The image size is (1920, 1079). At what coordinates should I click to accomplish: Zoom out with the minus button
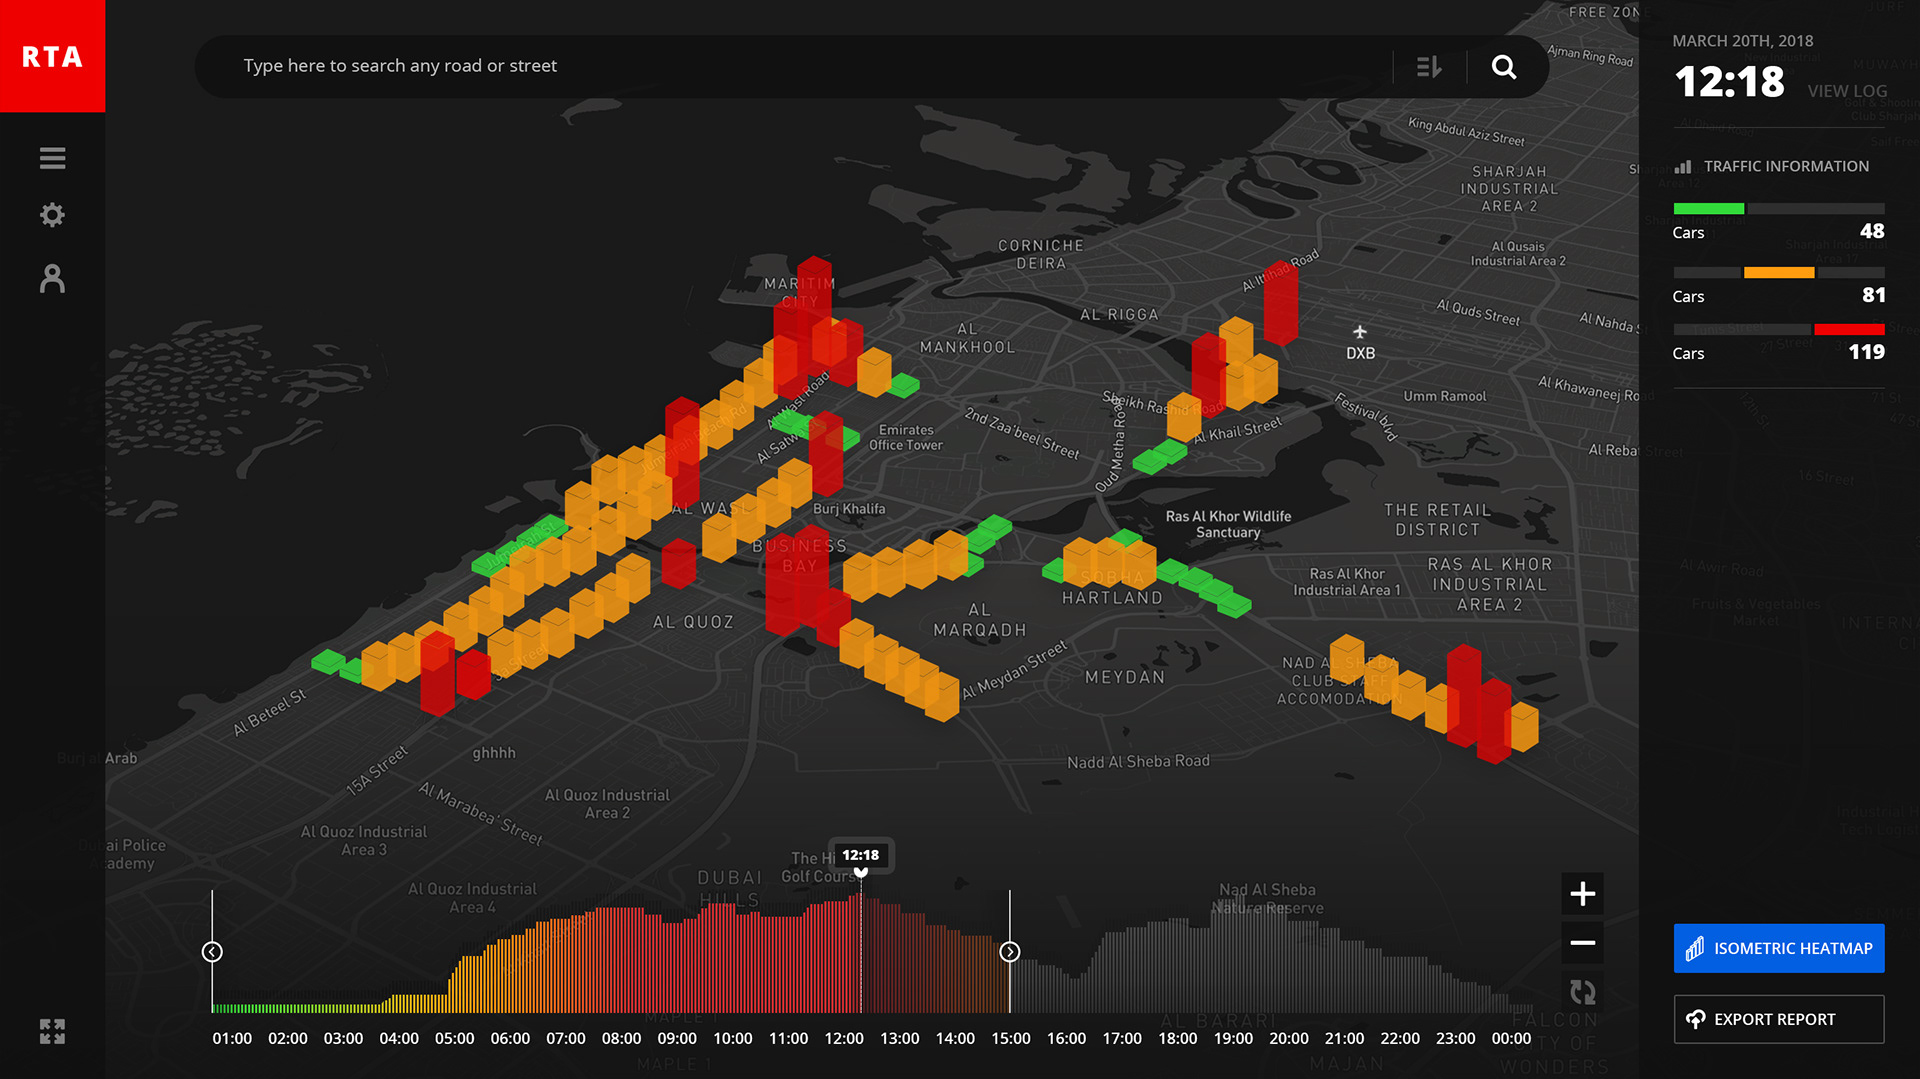click(1582, 942)
